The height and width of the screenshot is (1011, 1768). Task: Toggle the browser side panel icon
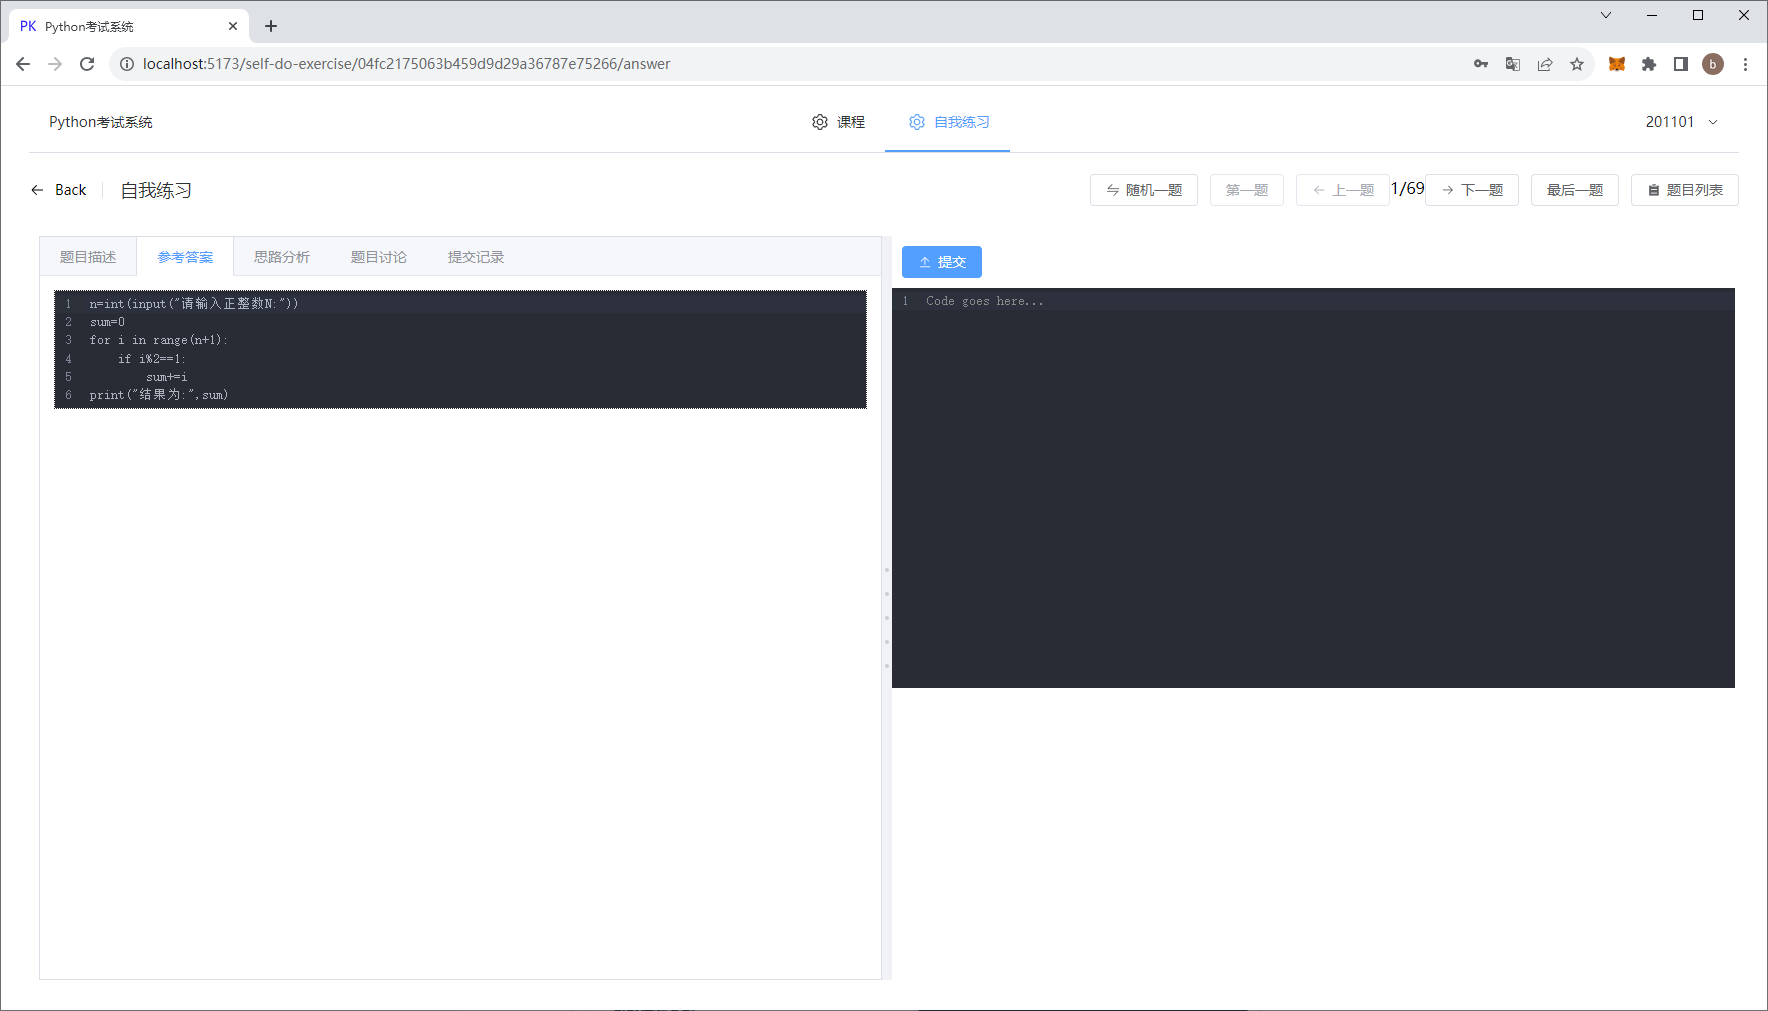[1681, 64]
